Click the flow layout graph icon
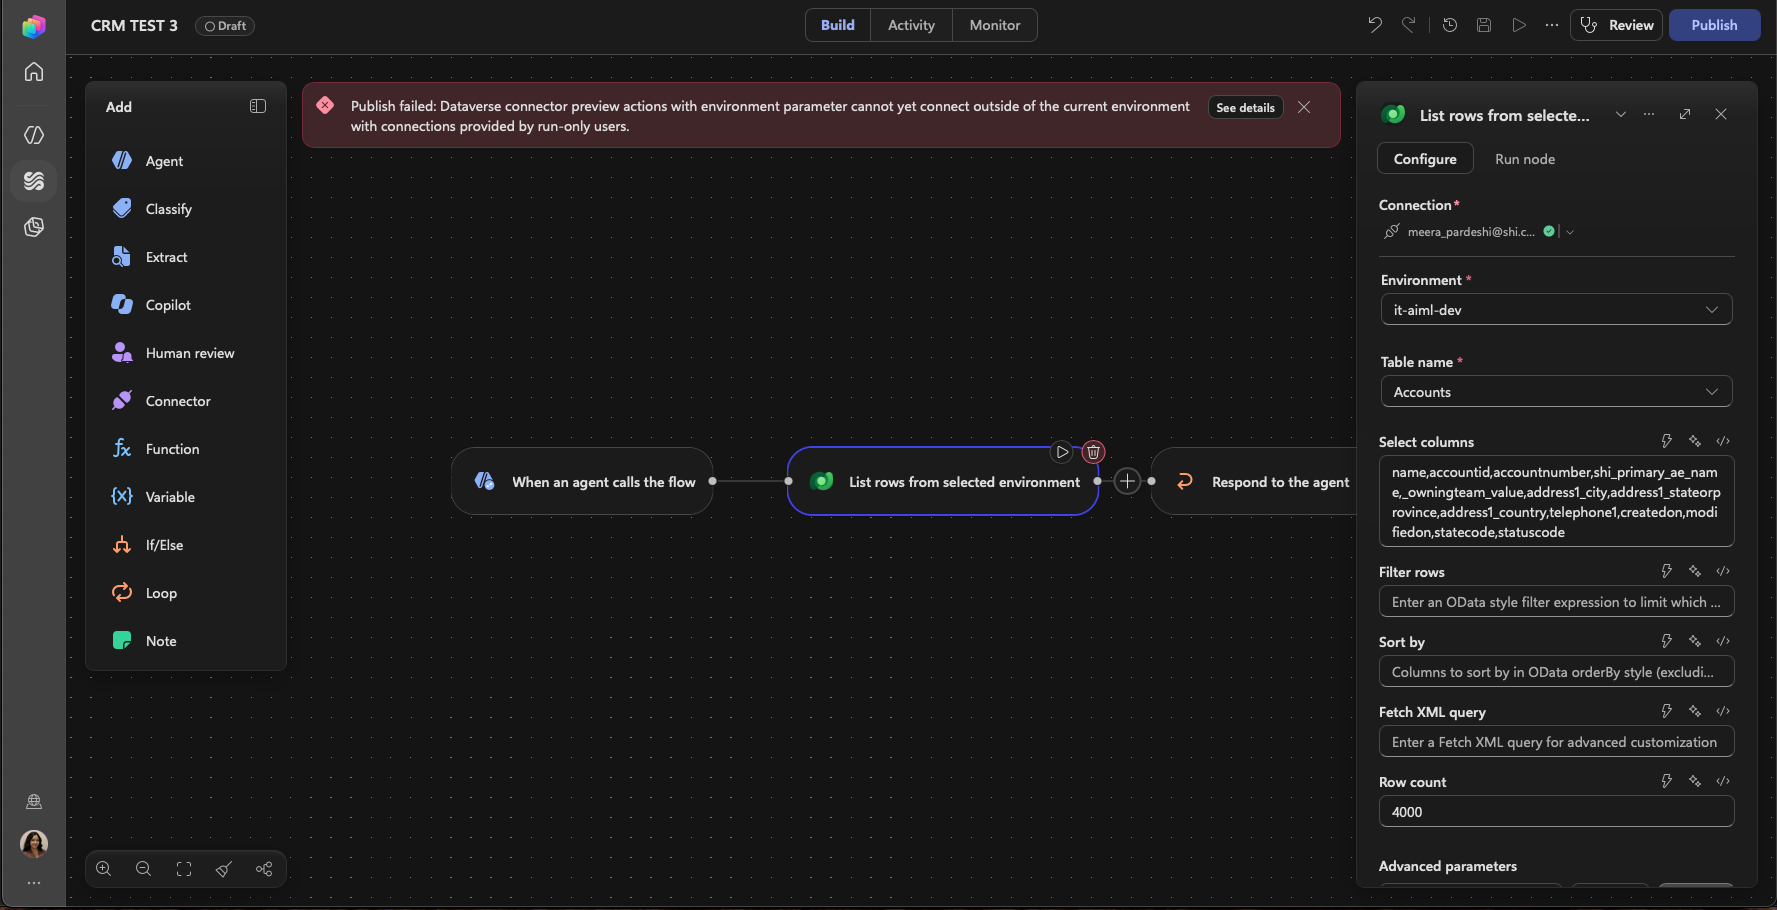Image resolution: width=1777 pixels, height=910 pixels. [264, 869]
